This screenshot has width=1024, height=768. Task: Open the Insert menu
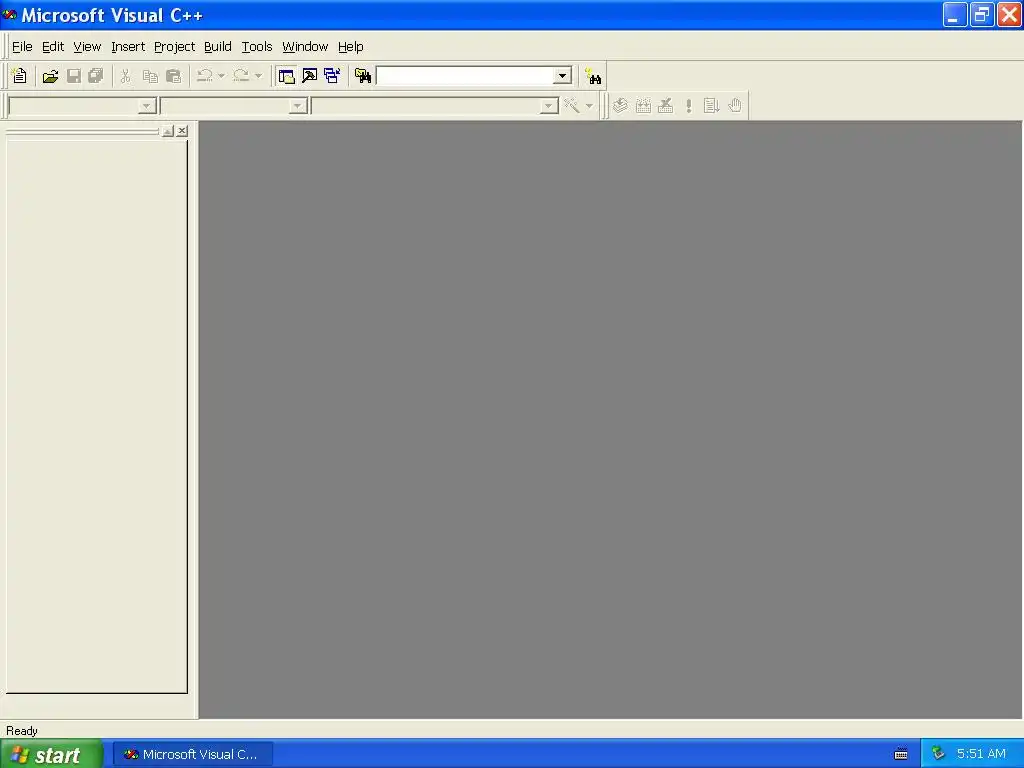tap(128, 46)
